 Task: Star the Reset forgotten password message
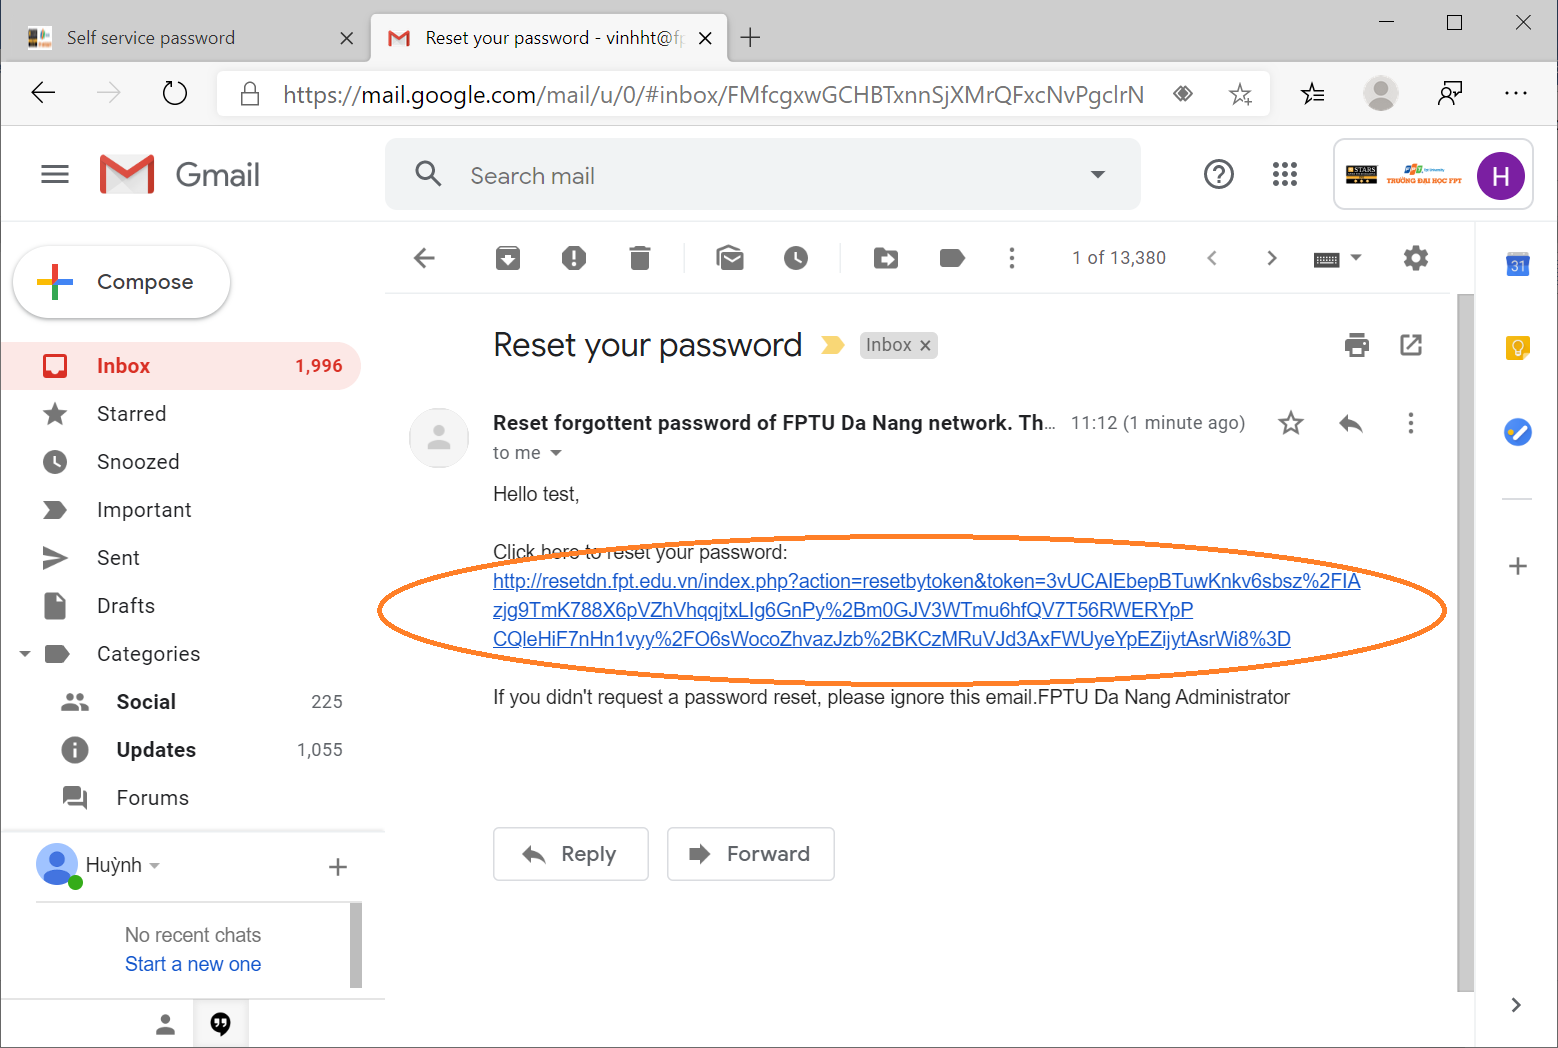pos(1291,423)
